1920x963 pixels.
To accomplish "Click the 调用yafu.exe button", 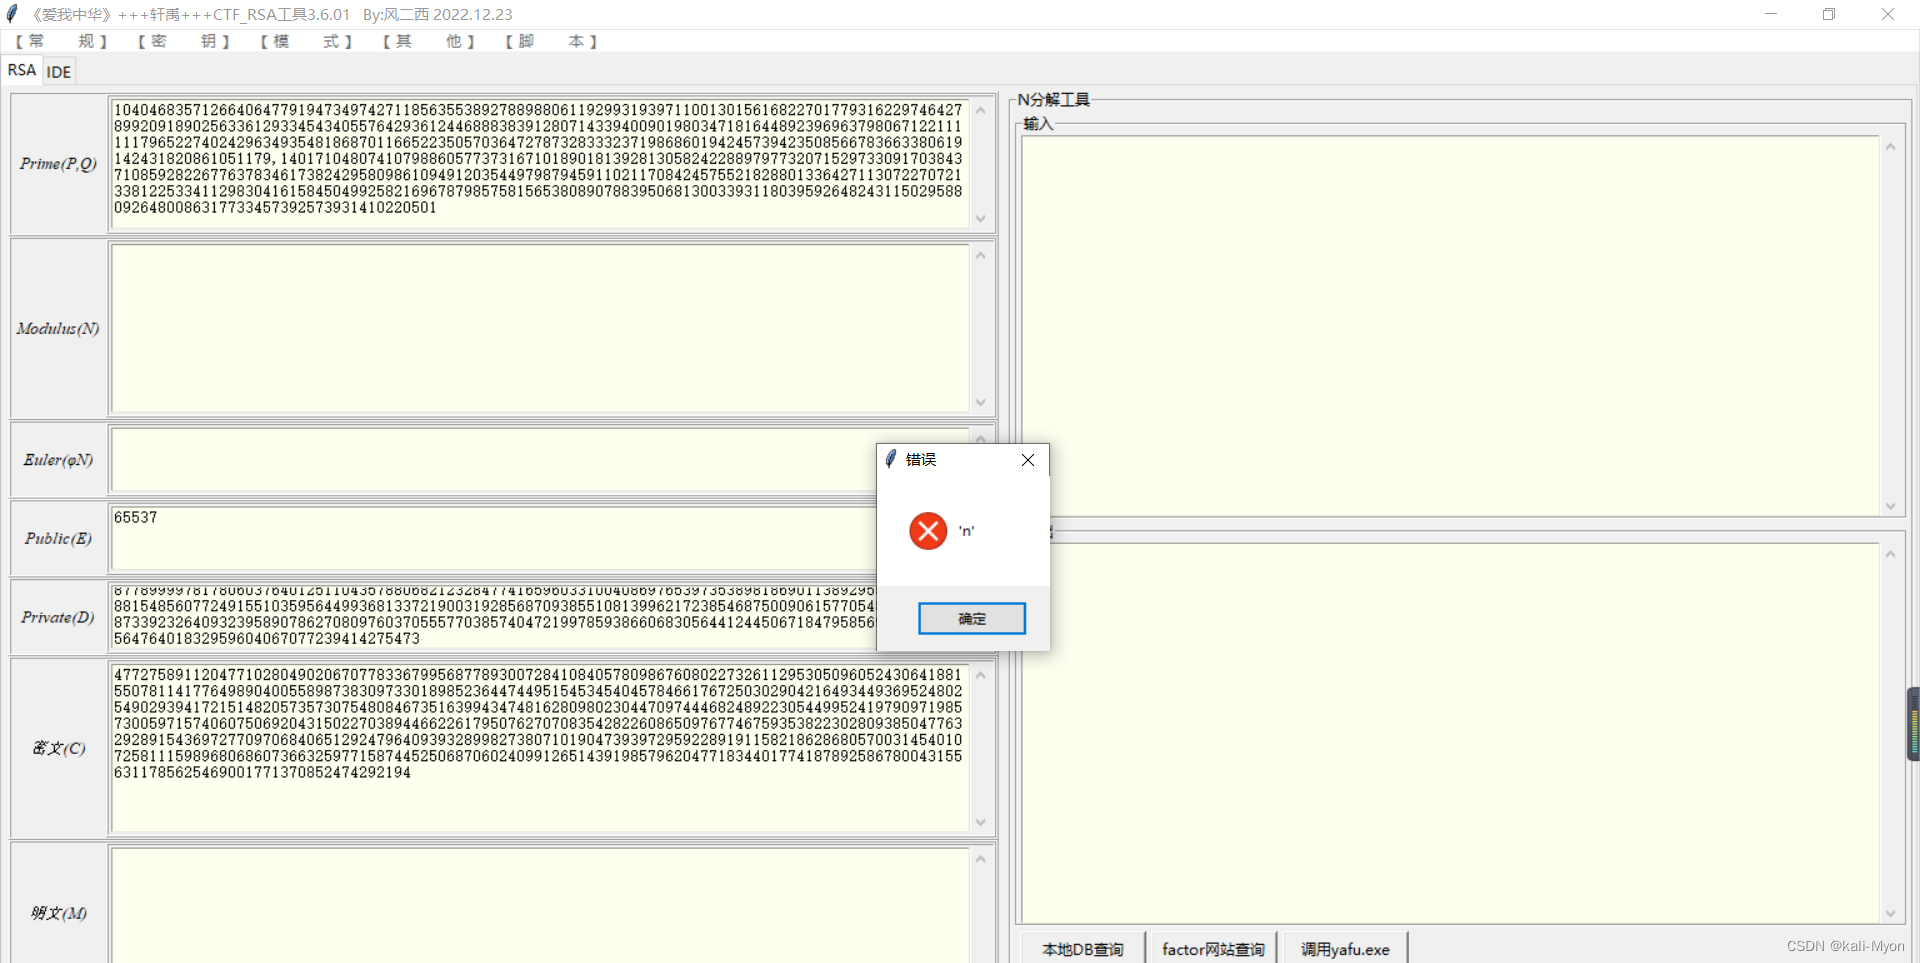I will [x=1343, y=949].
